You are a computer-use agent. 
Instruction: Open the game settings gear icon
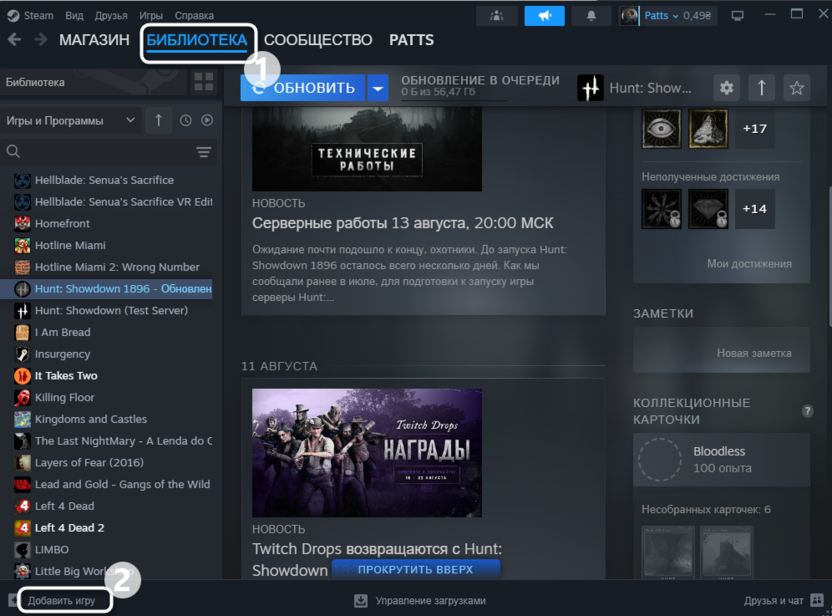pos(727,88)
